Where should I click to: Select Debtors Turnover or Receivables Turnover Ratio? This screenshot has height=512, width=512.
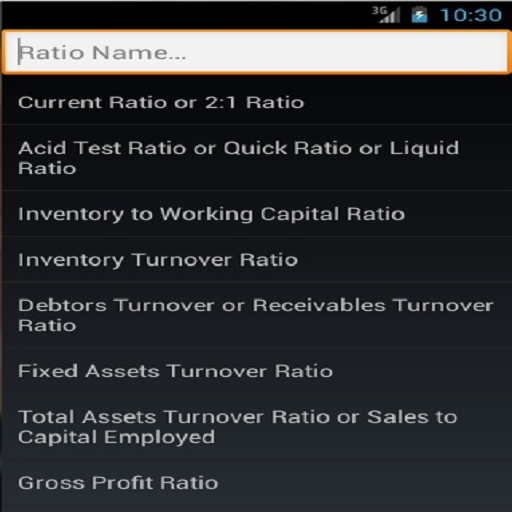coord(256,315)
